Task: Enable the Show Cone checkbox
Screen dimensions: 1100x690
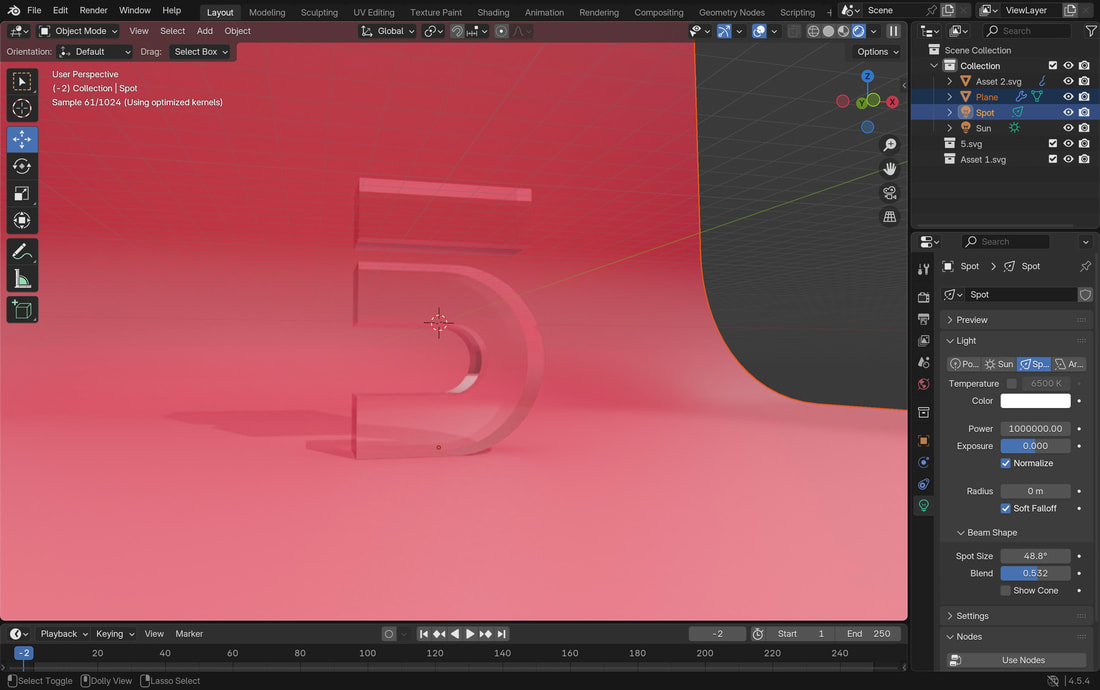Action: click(1006, 591)
